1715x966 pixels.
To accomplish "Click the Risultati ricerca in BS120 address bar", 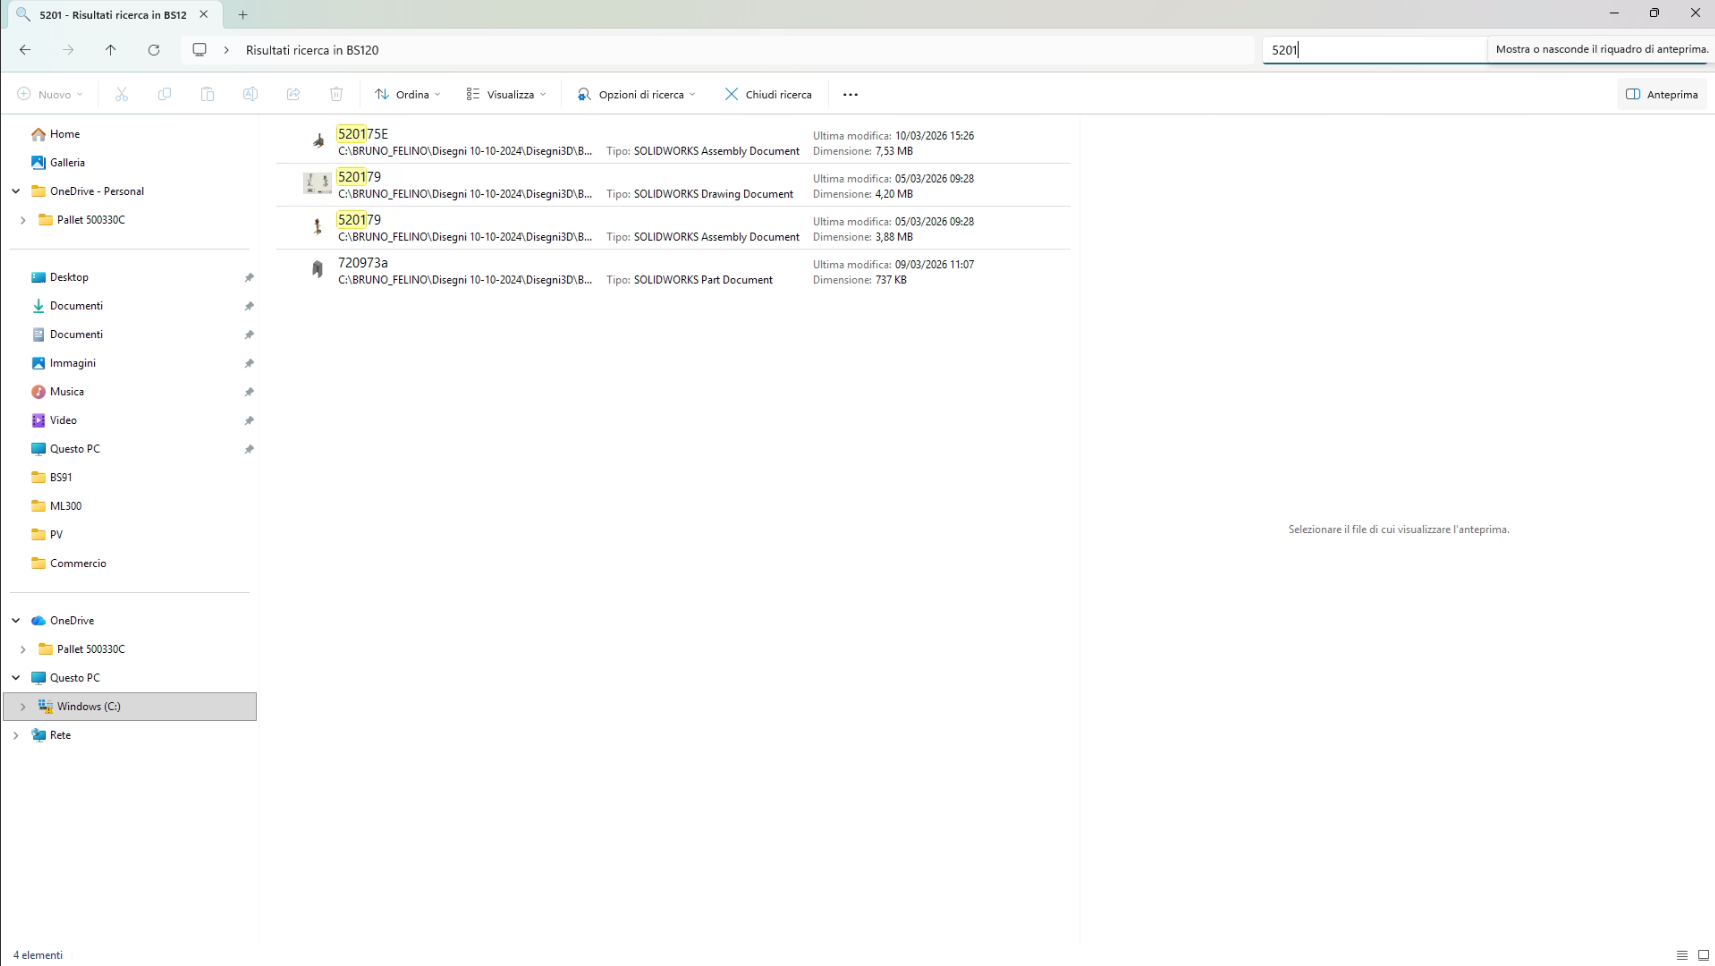I will click(x=717, y=50).
